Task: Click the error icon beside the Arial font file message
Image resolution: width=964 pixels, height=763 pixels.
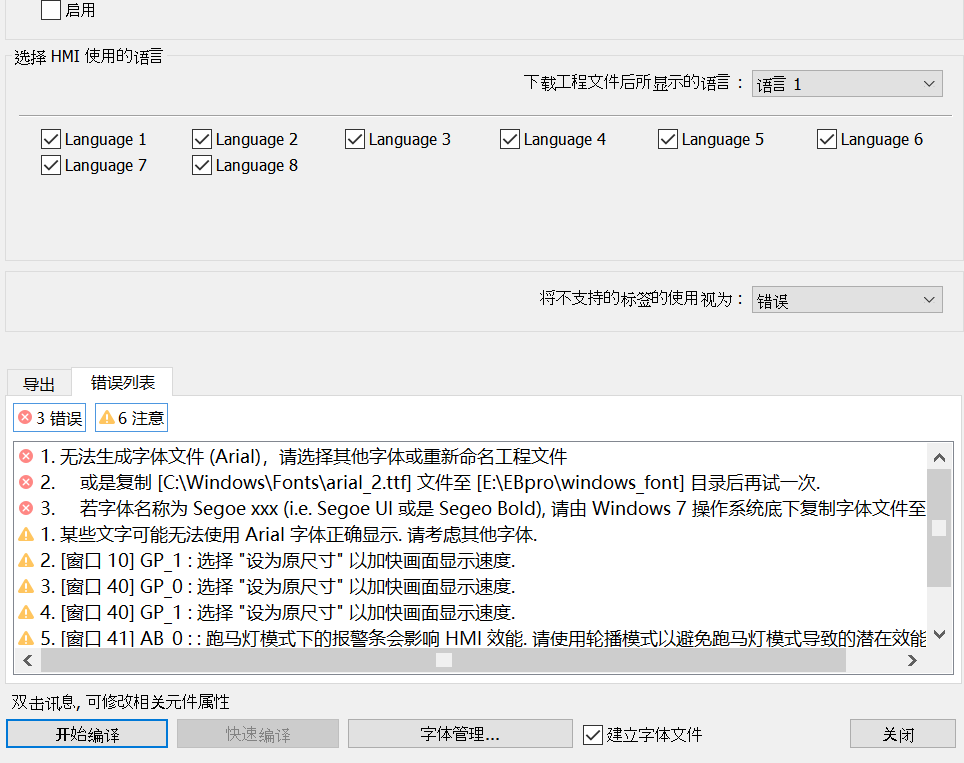Action: (x=26, y=457)
